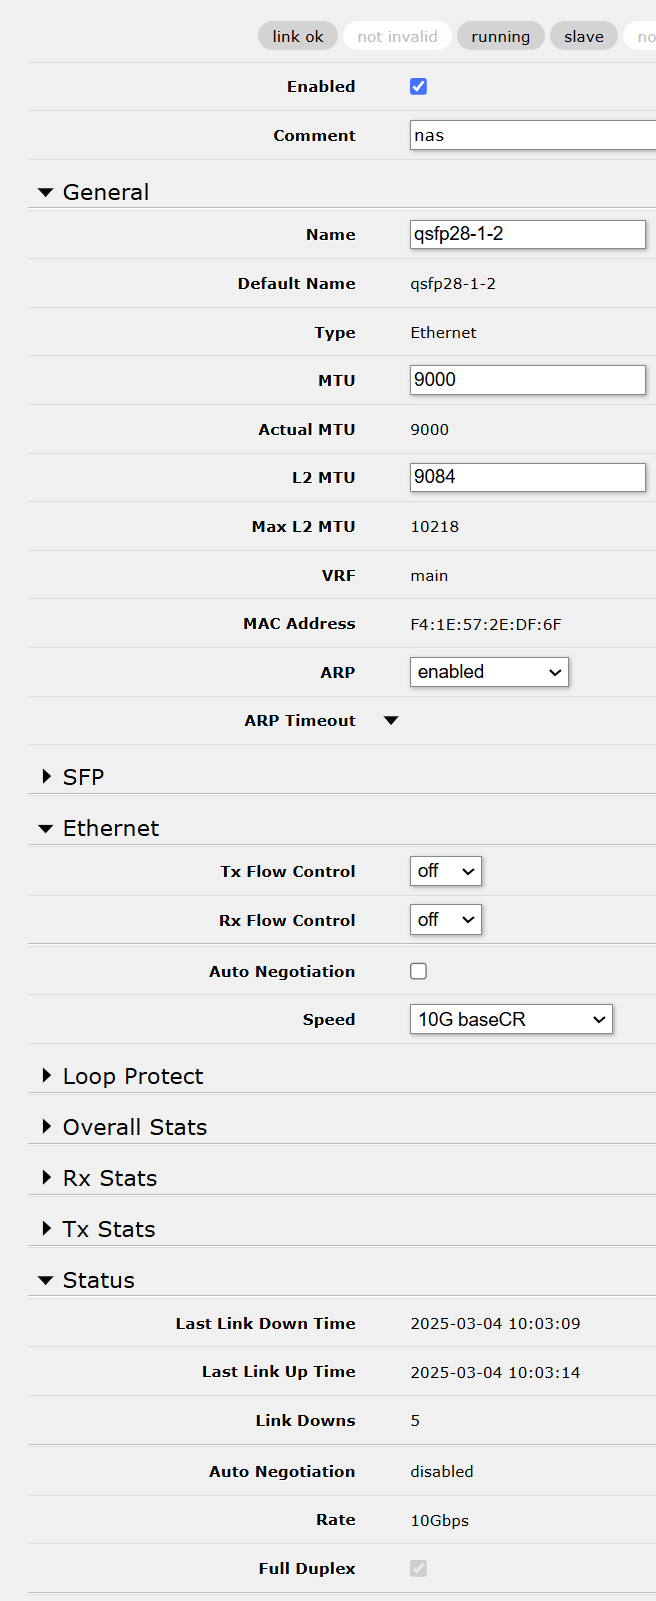Click the 'running' status badge
Image resolution: width=656 pixels, height=1601 pixels.
[x=500, y=35]
